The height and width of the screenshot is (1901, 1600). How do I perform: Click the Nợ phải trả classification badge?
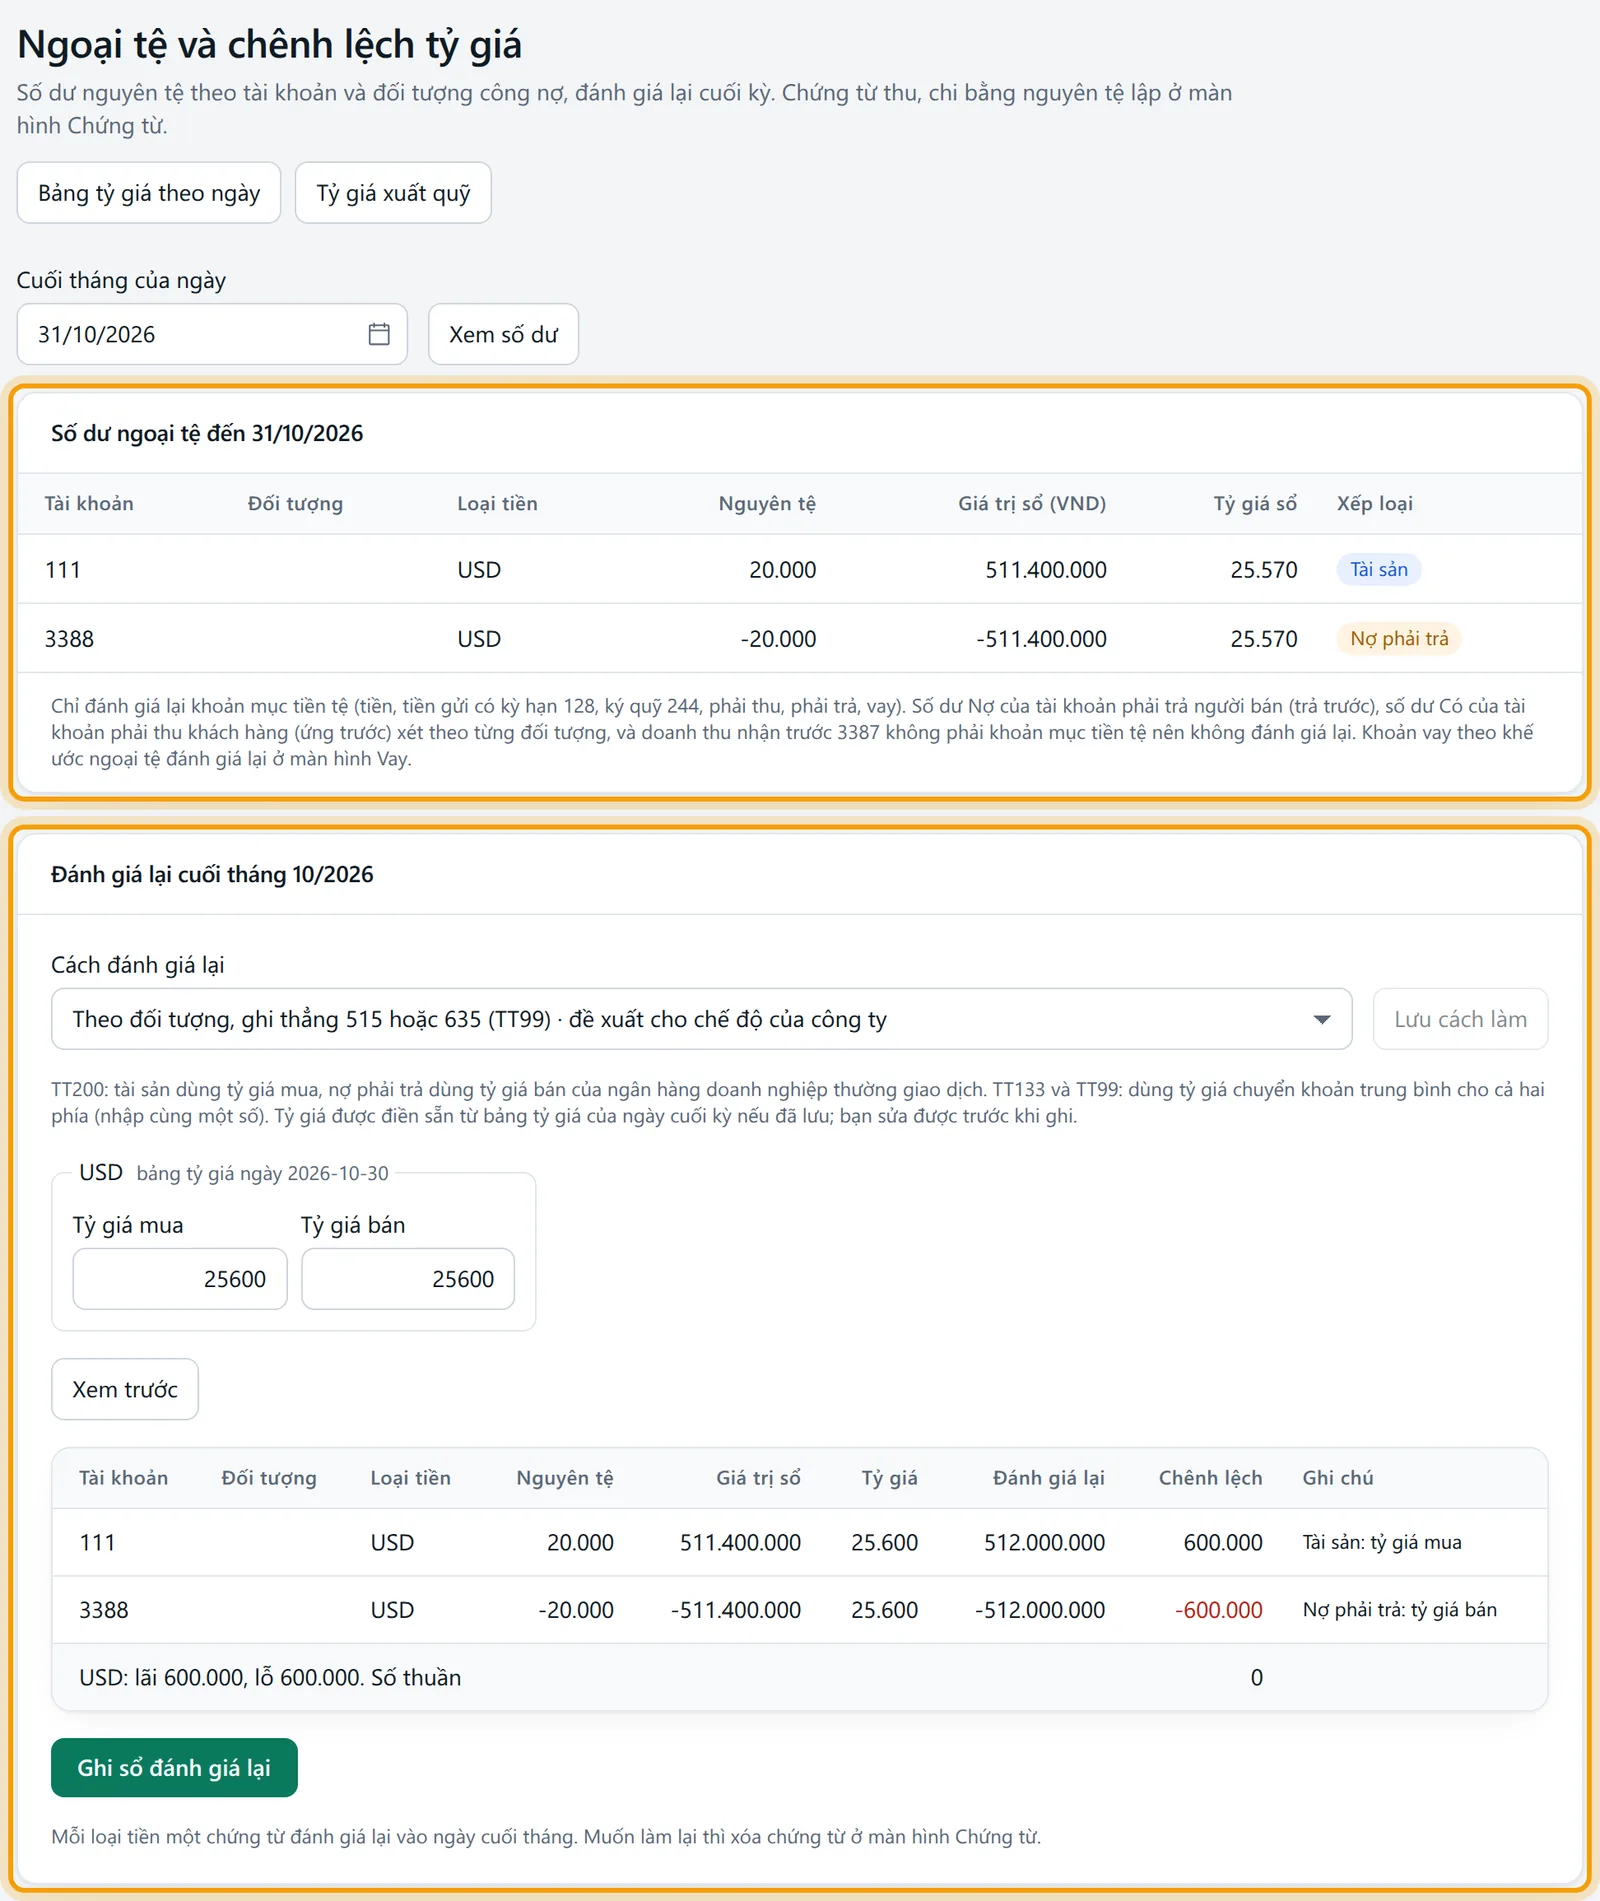tap(1399, 638)
